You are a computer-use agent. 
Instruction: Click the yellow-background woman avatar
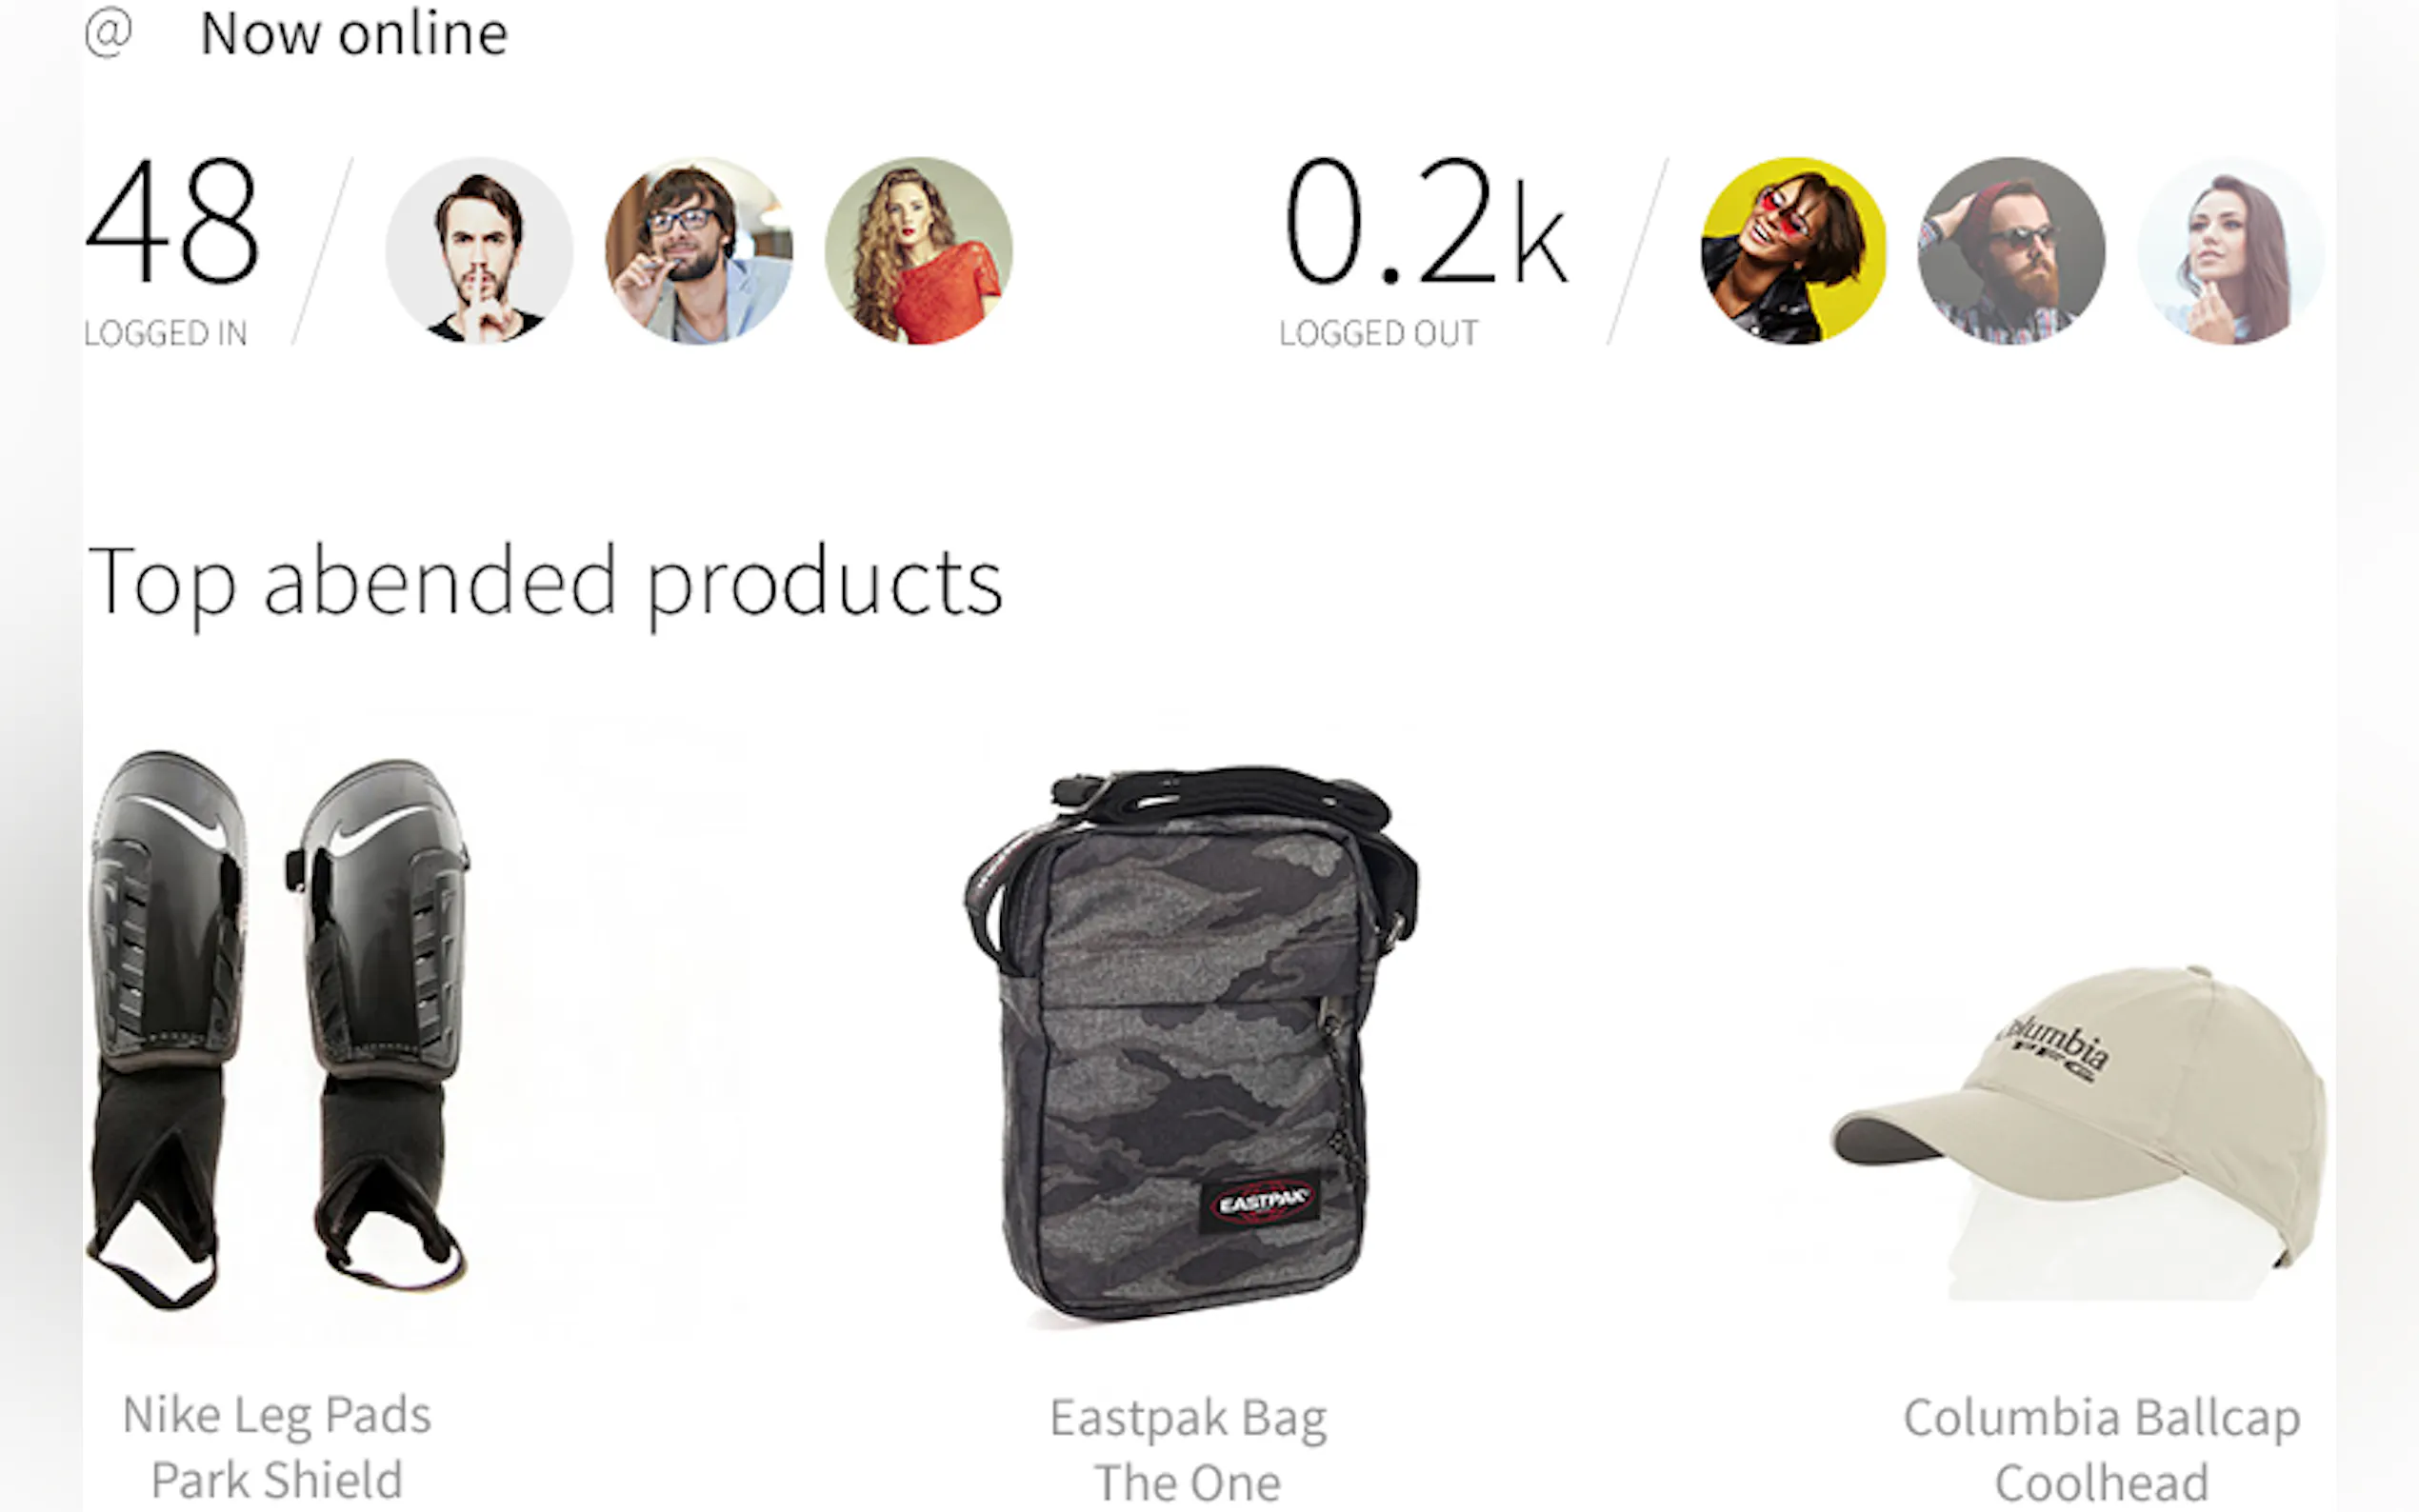click(1793, 250)
